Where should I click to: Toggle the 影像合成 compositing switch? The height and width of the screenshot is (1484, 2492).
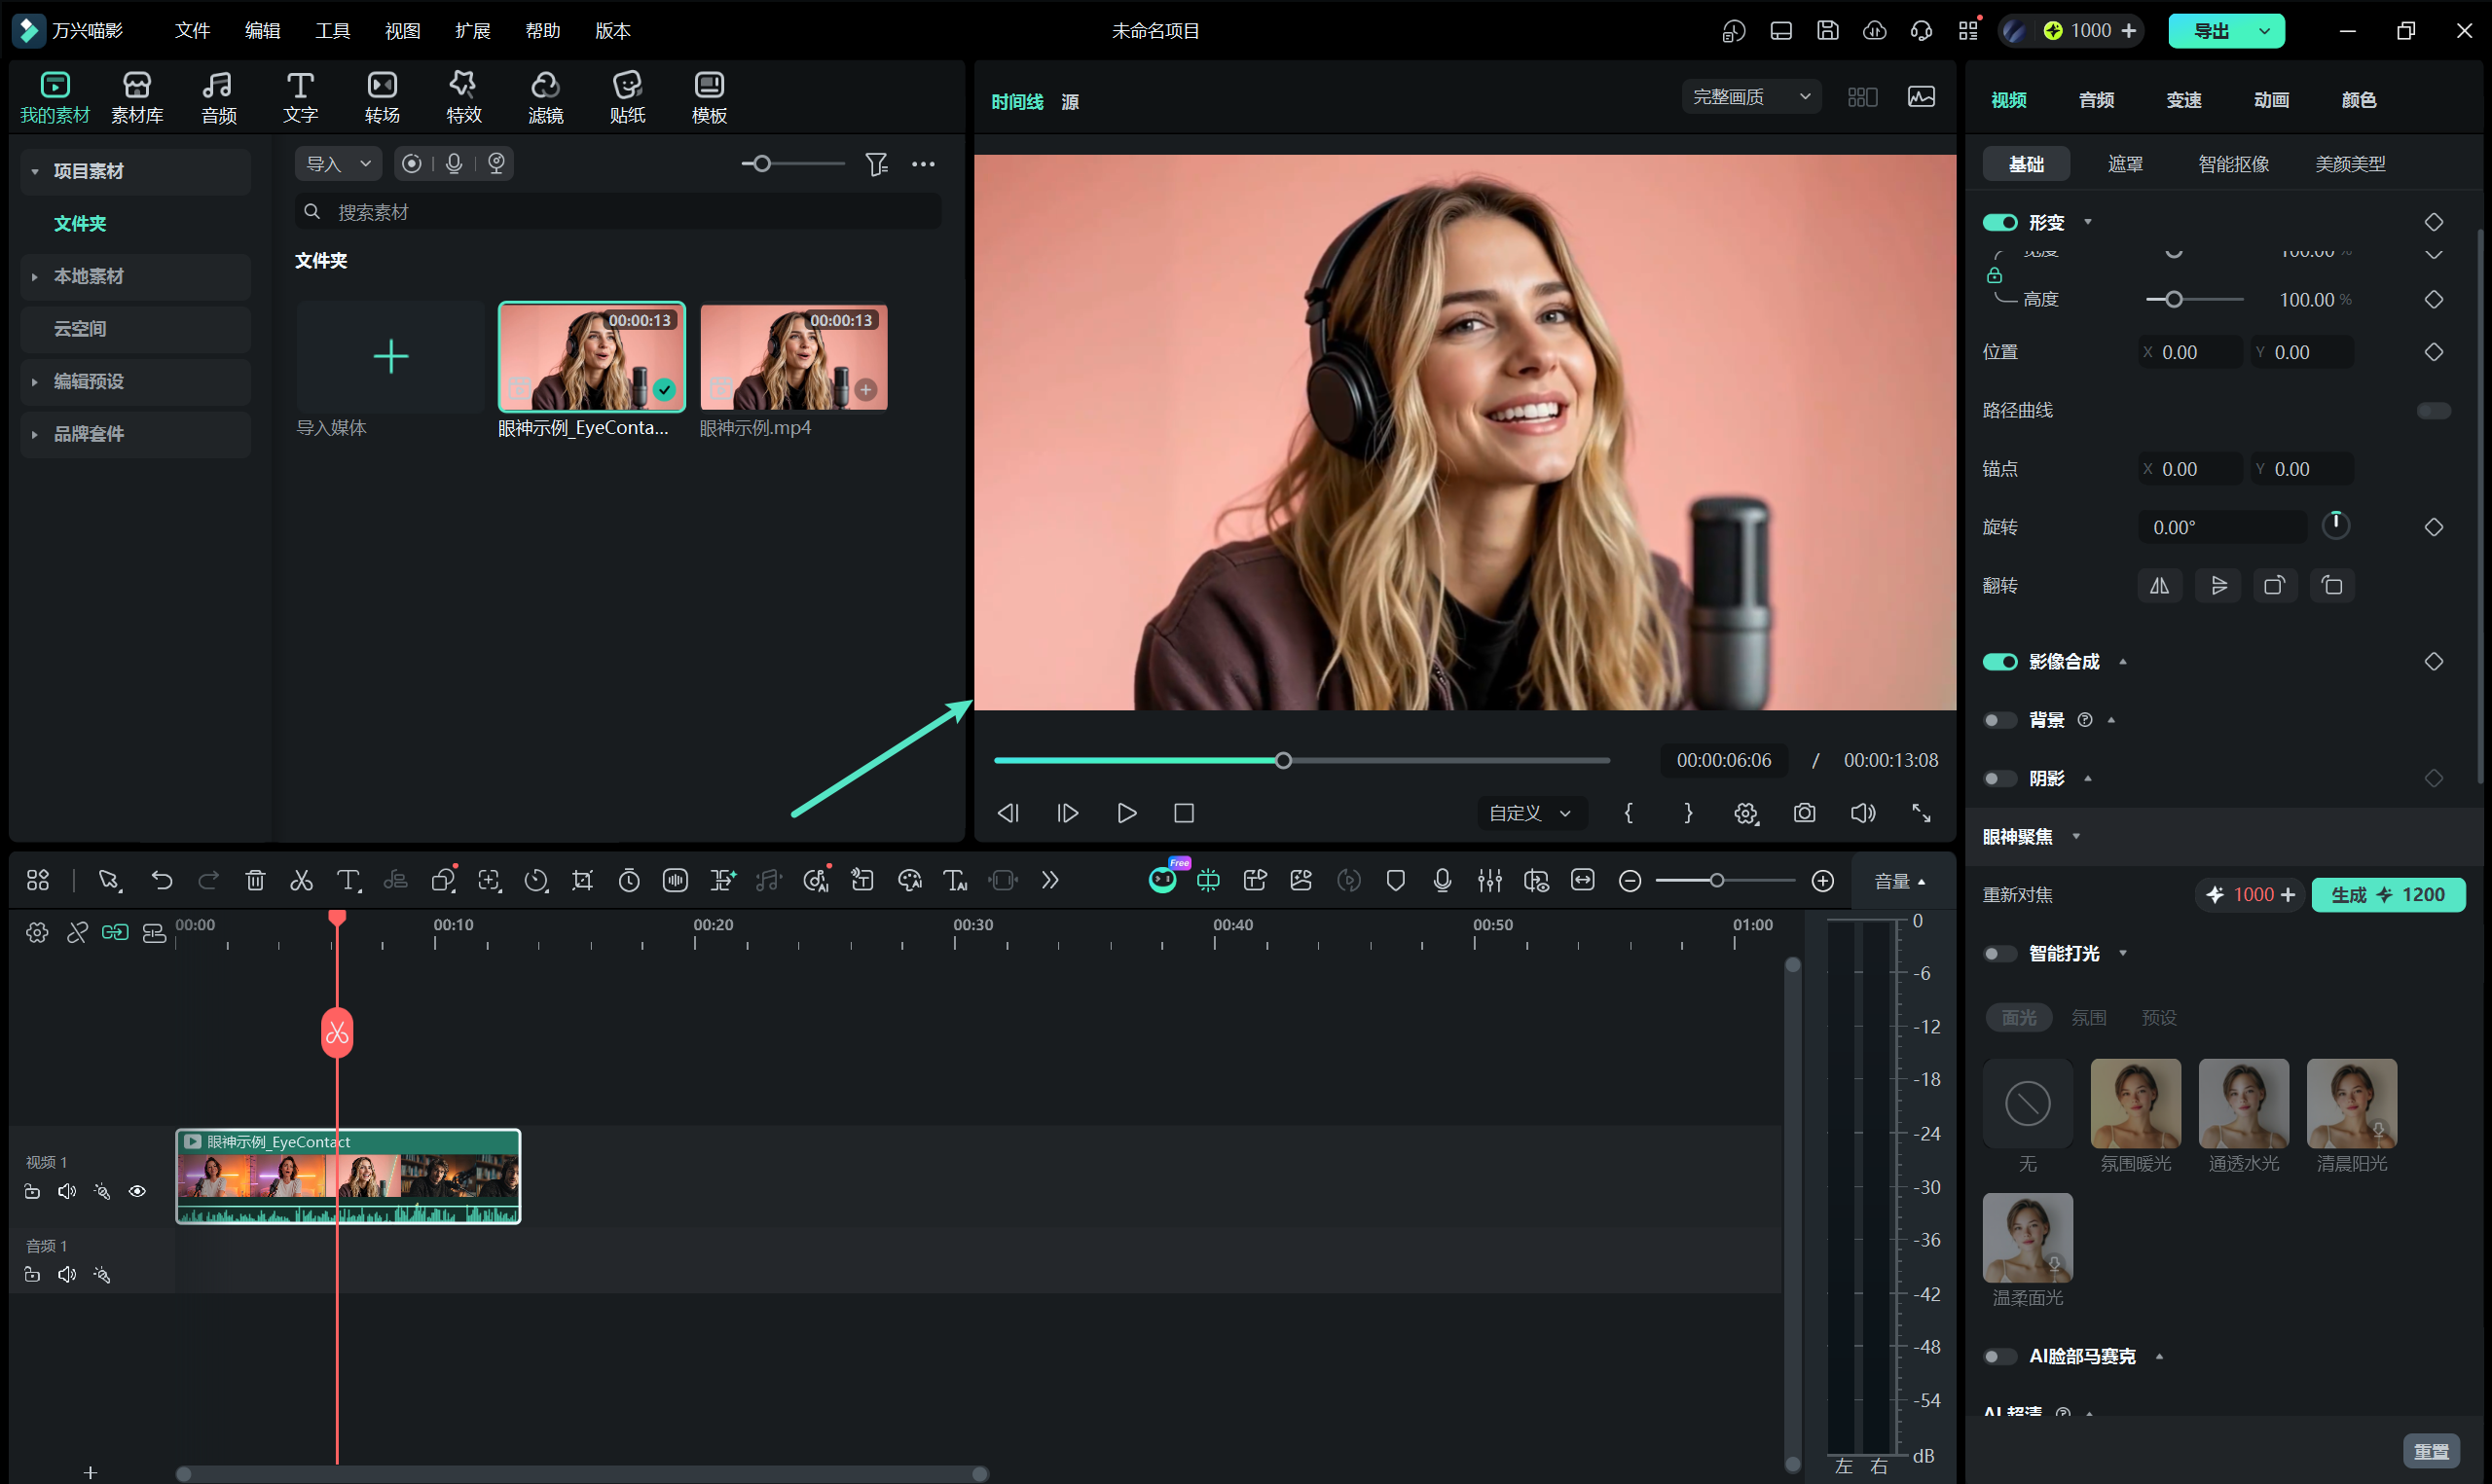pos(2001,662)
